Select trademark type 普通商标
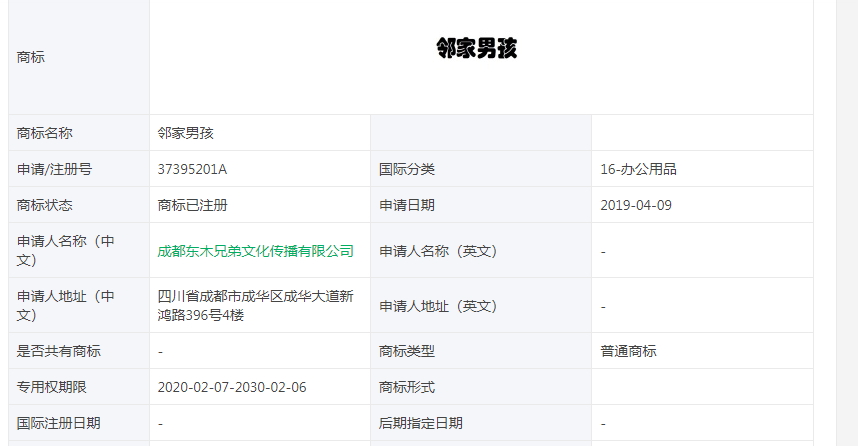 click(628, 351)
